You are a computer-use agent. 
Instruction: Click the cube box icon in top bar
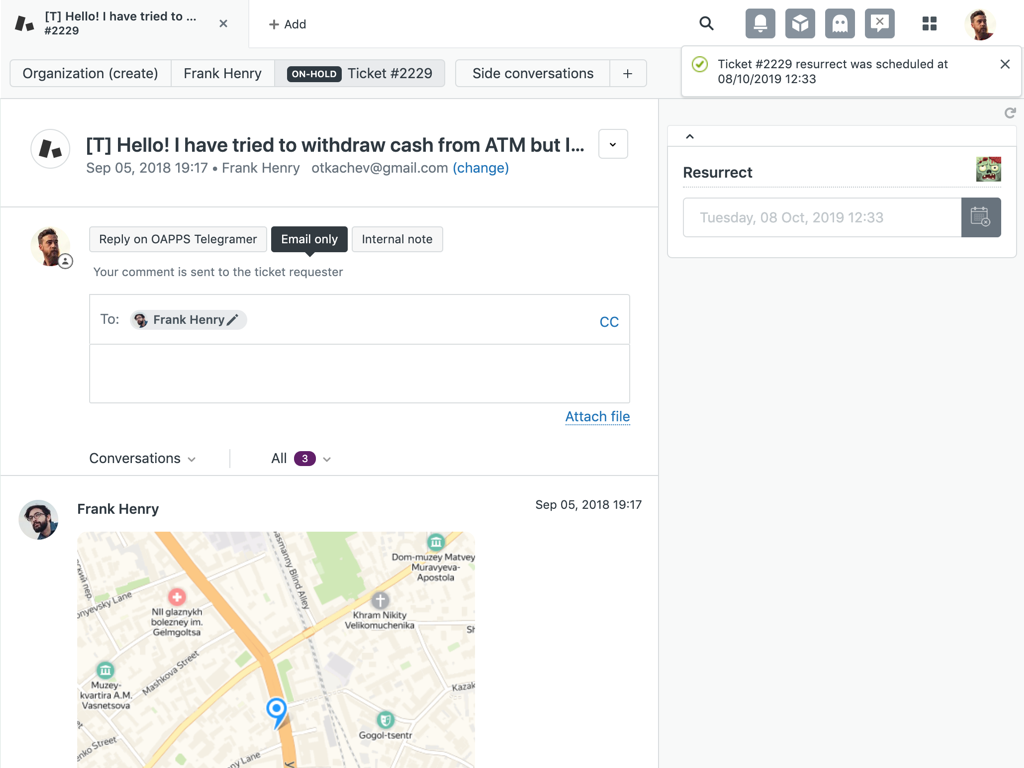pos(800,24)
